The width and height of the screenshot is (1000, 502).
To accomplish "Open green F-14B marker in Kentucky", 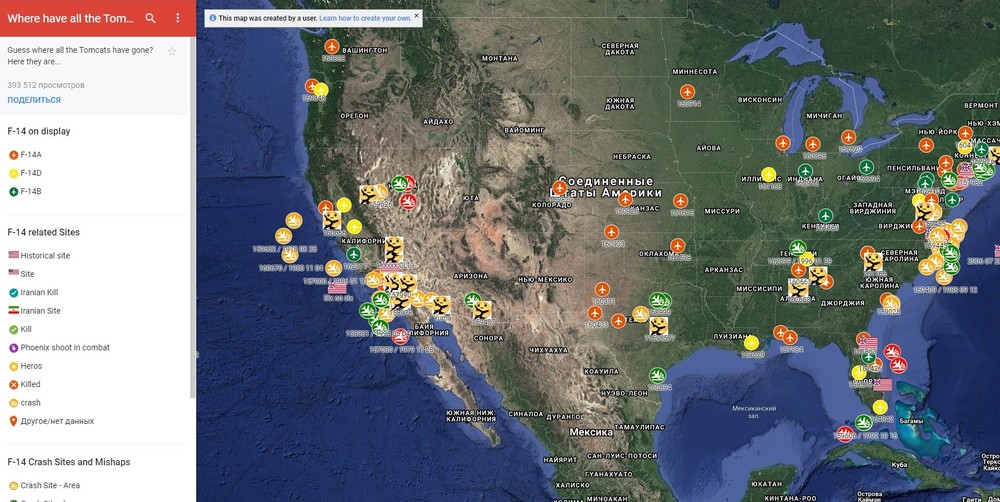I will click(826, 216).
